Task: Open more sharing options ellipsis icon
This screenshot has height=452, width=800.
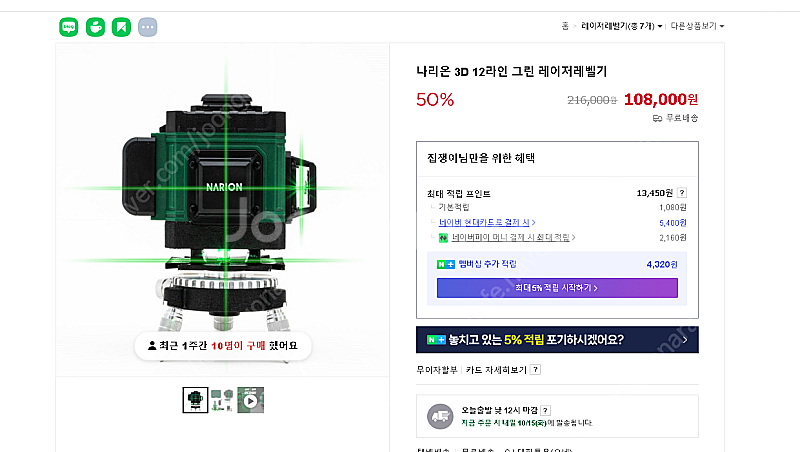Action: coord(148,27)
